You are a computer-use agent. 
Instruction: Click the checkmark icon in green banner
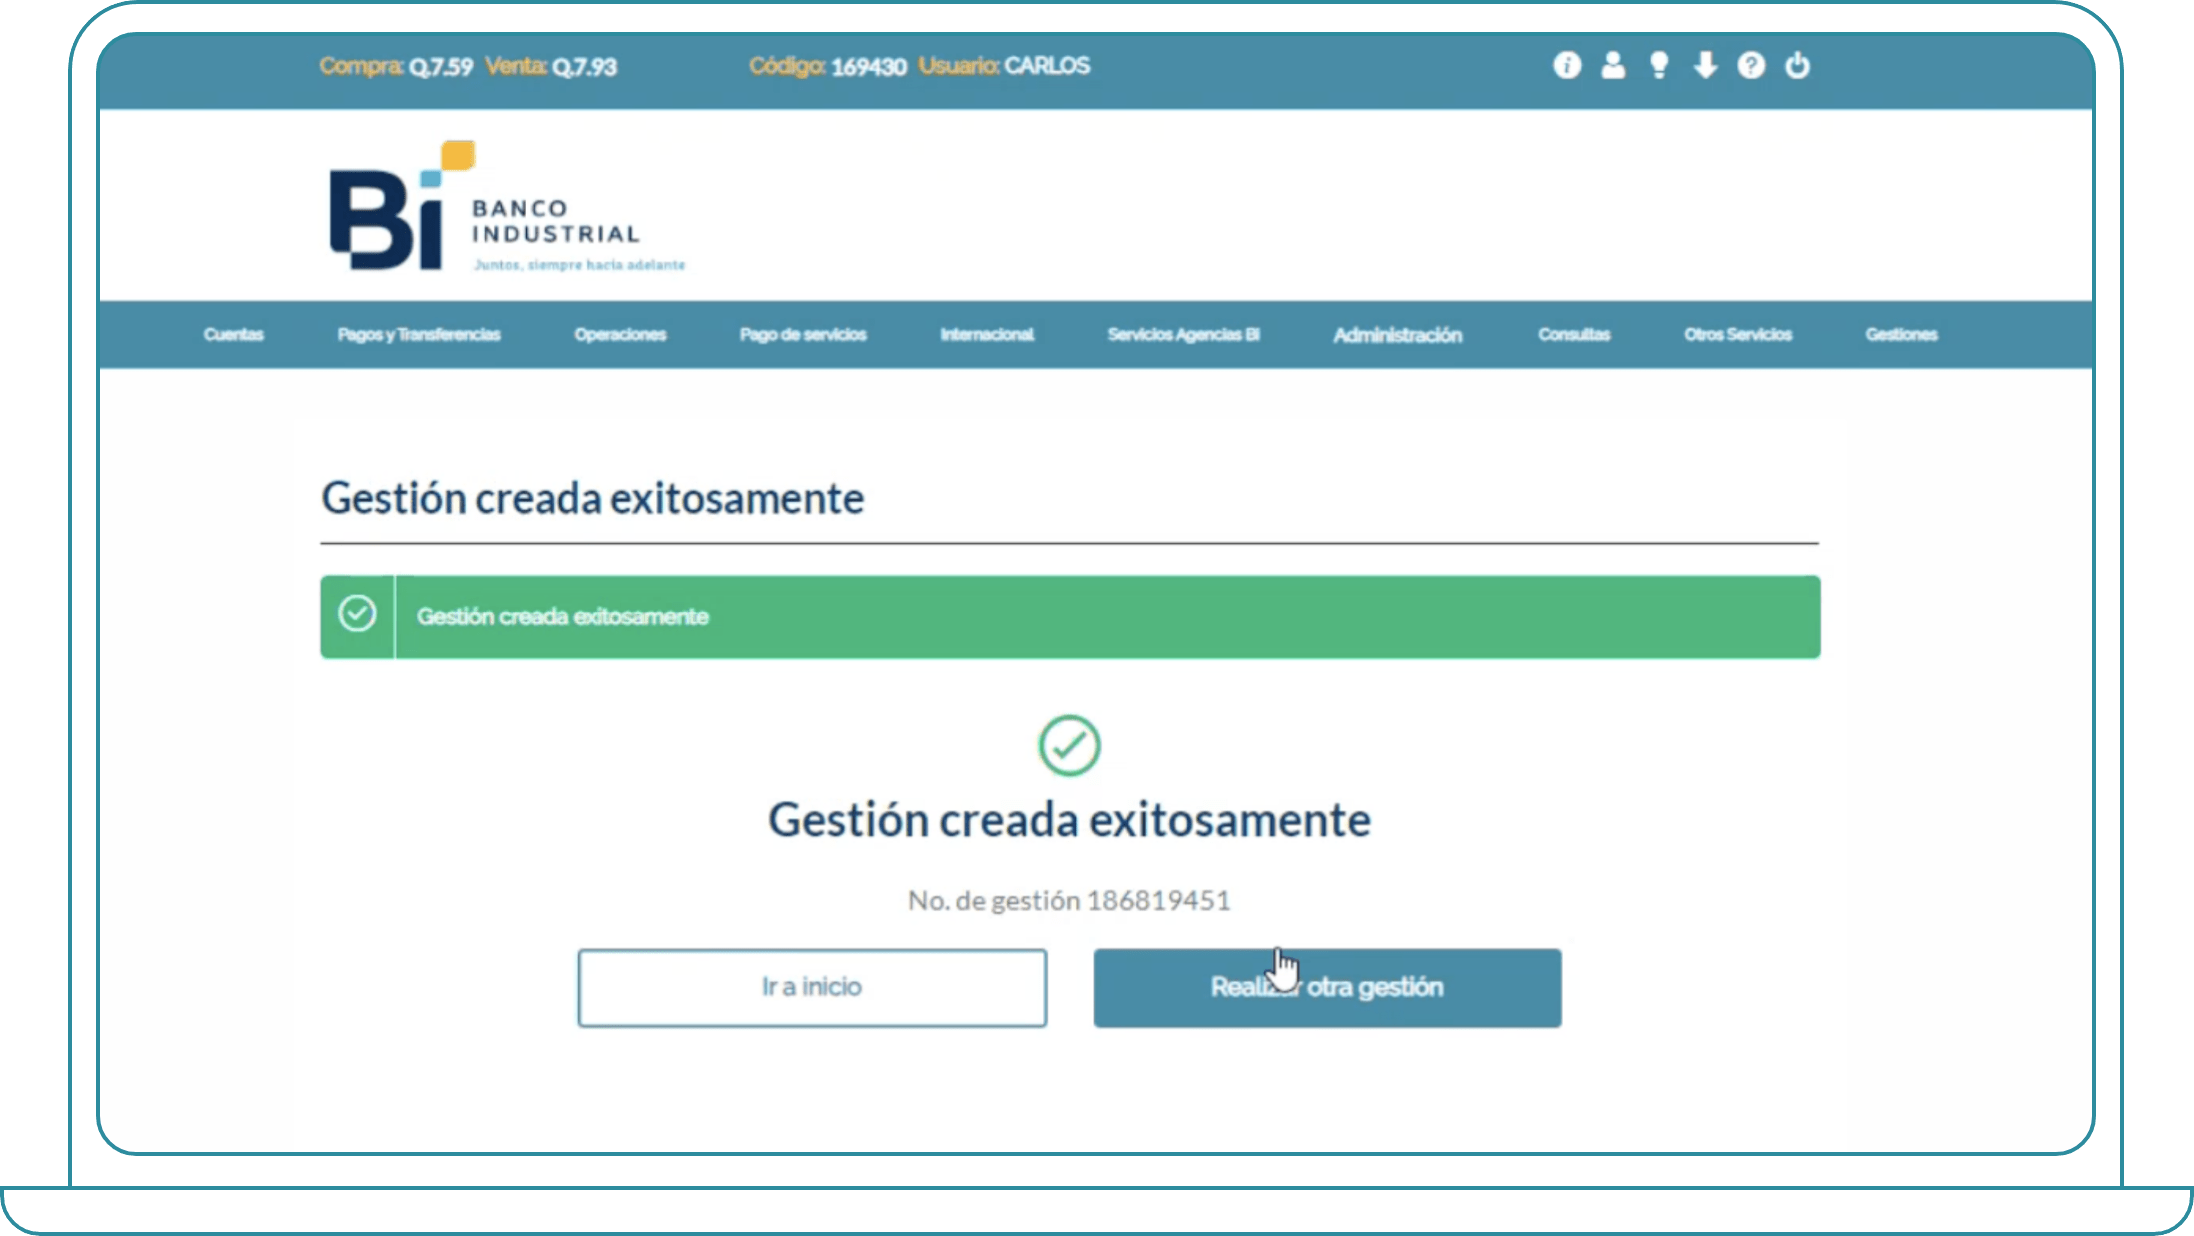(x=357, y=613)
